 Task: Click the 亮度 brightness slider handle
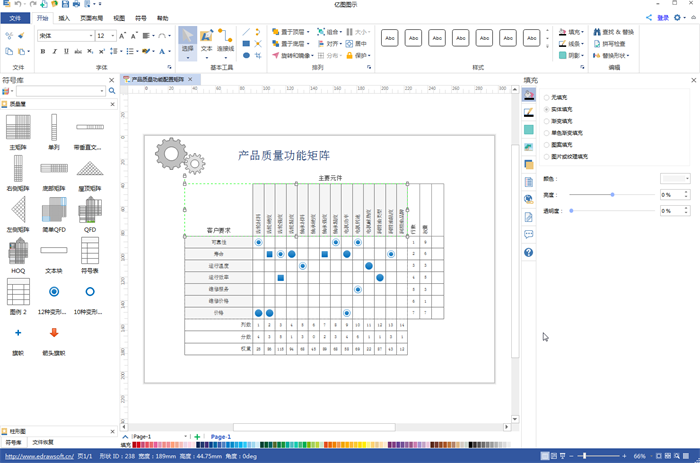(x=612, y=195)
